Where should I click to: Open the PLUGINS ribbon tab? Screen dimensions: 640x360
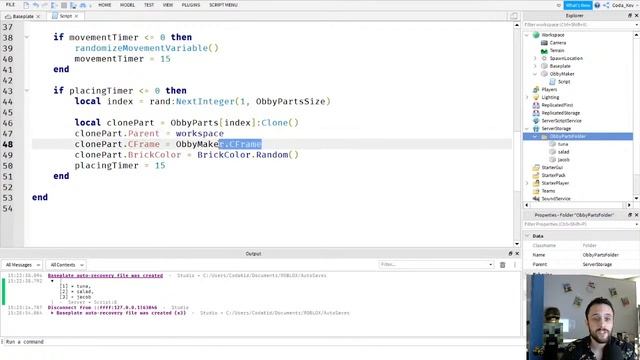click(x=191, y=5)
